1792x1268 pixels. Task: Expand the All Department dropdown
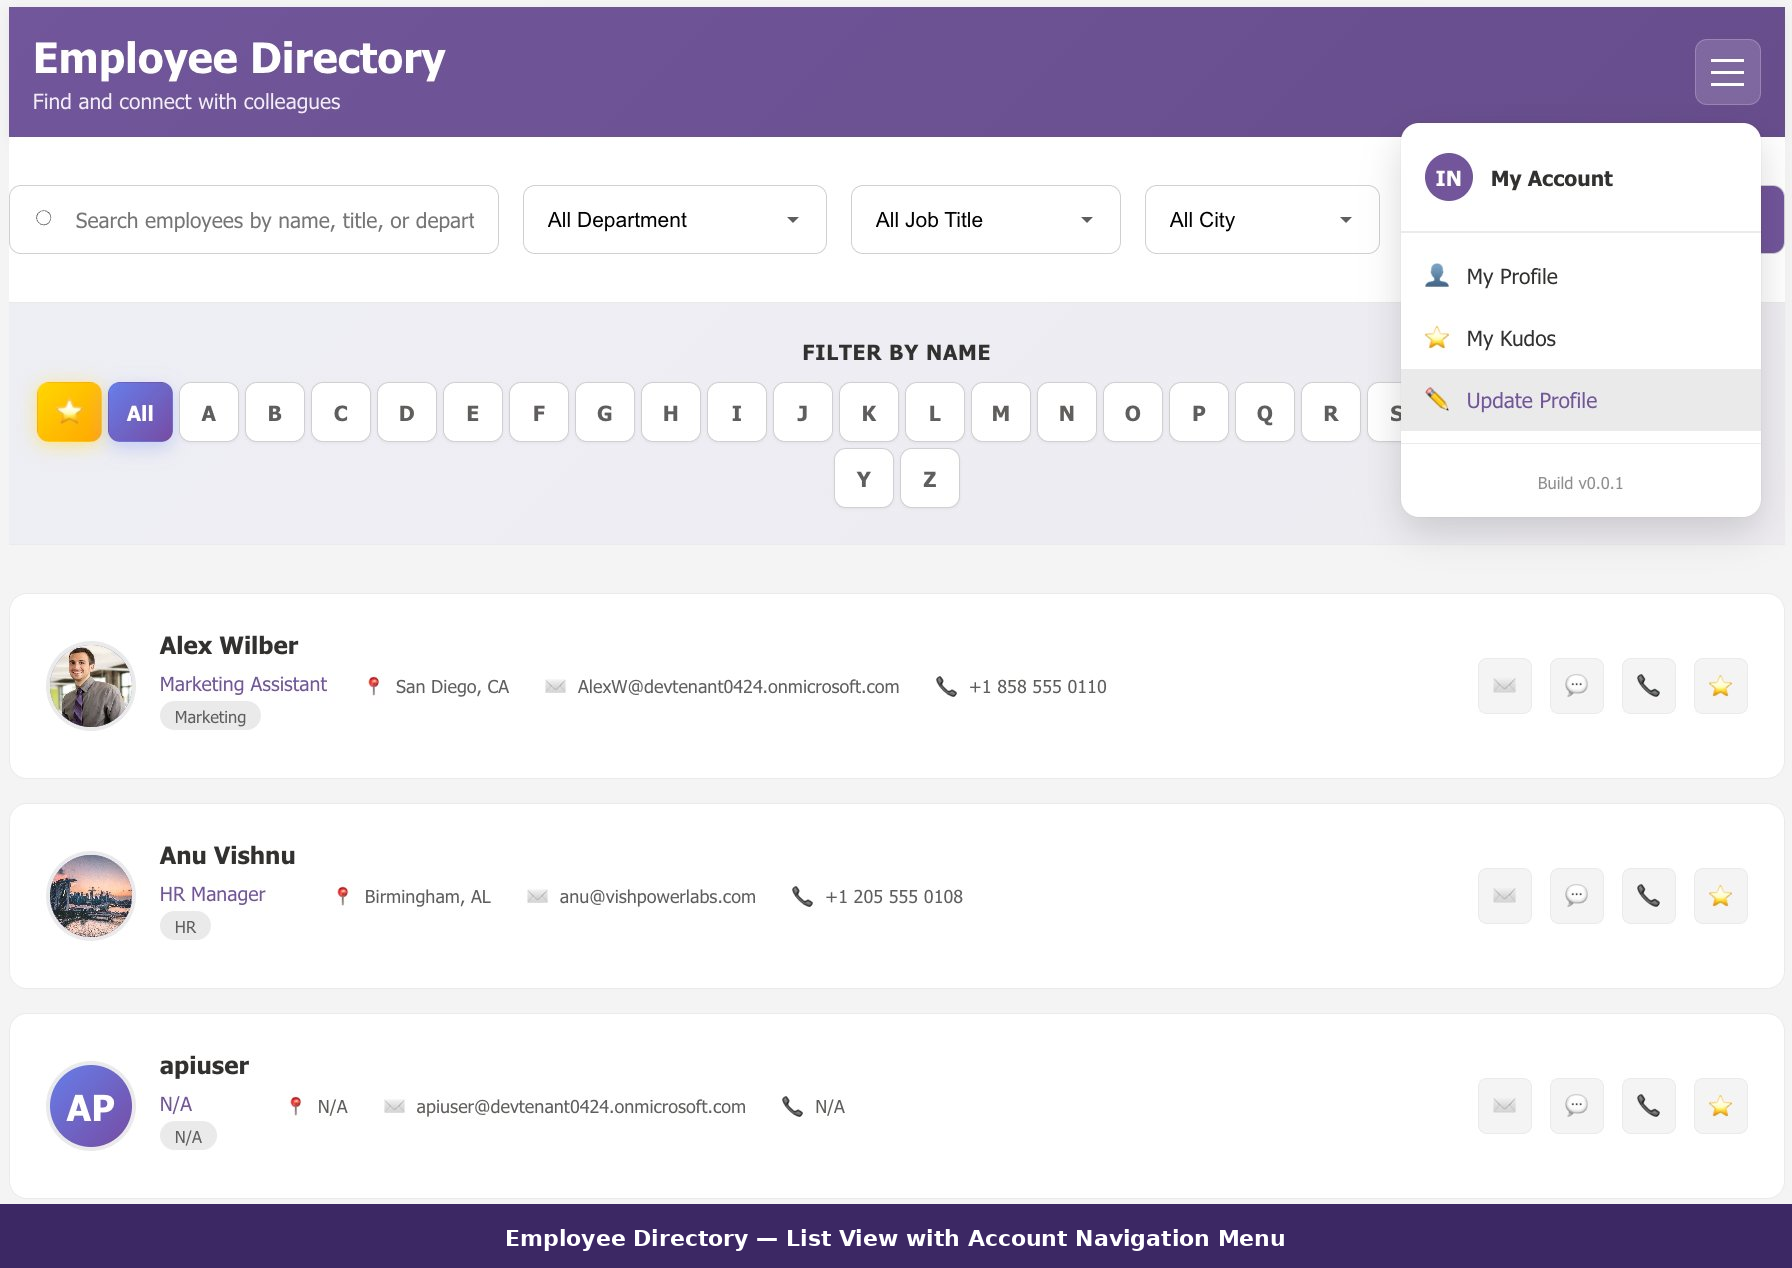pyautogui.click(x=674, y=220)
